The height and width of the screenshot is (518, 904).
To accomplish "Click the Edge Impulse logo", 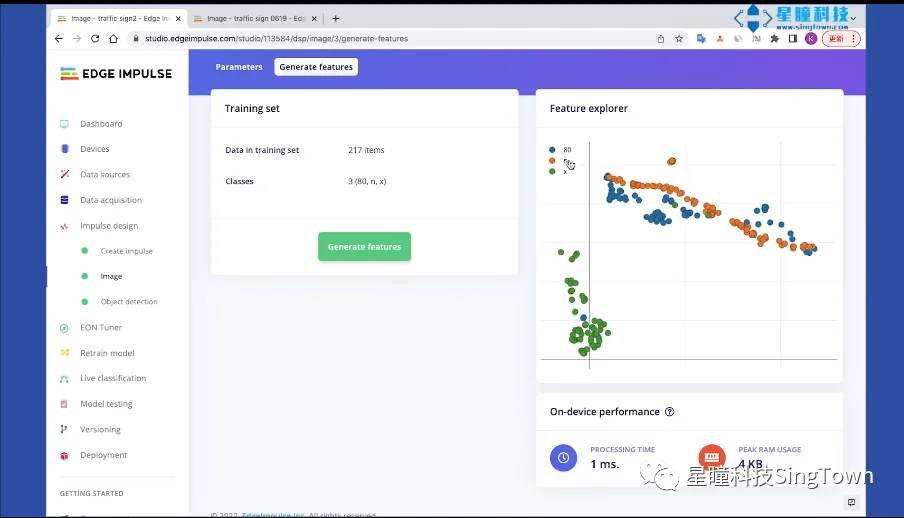I will click(x=116, y=74).
